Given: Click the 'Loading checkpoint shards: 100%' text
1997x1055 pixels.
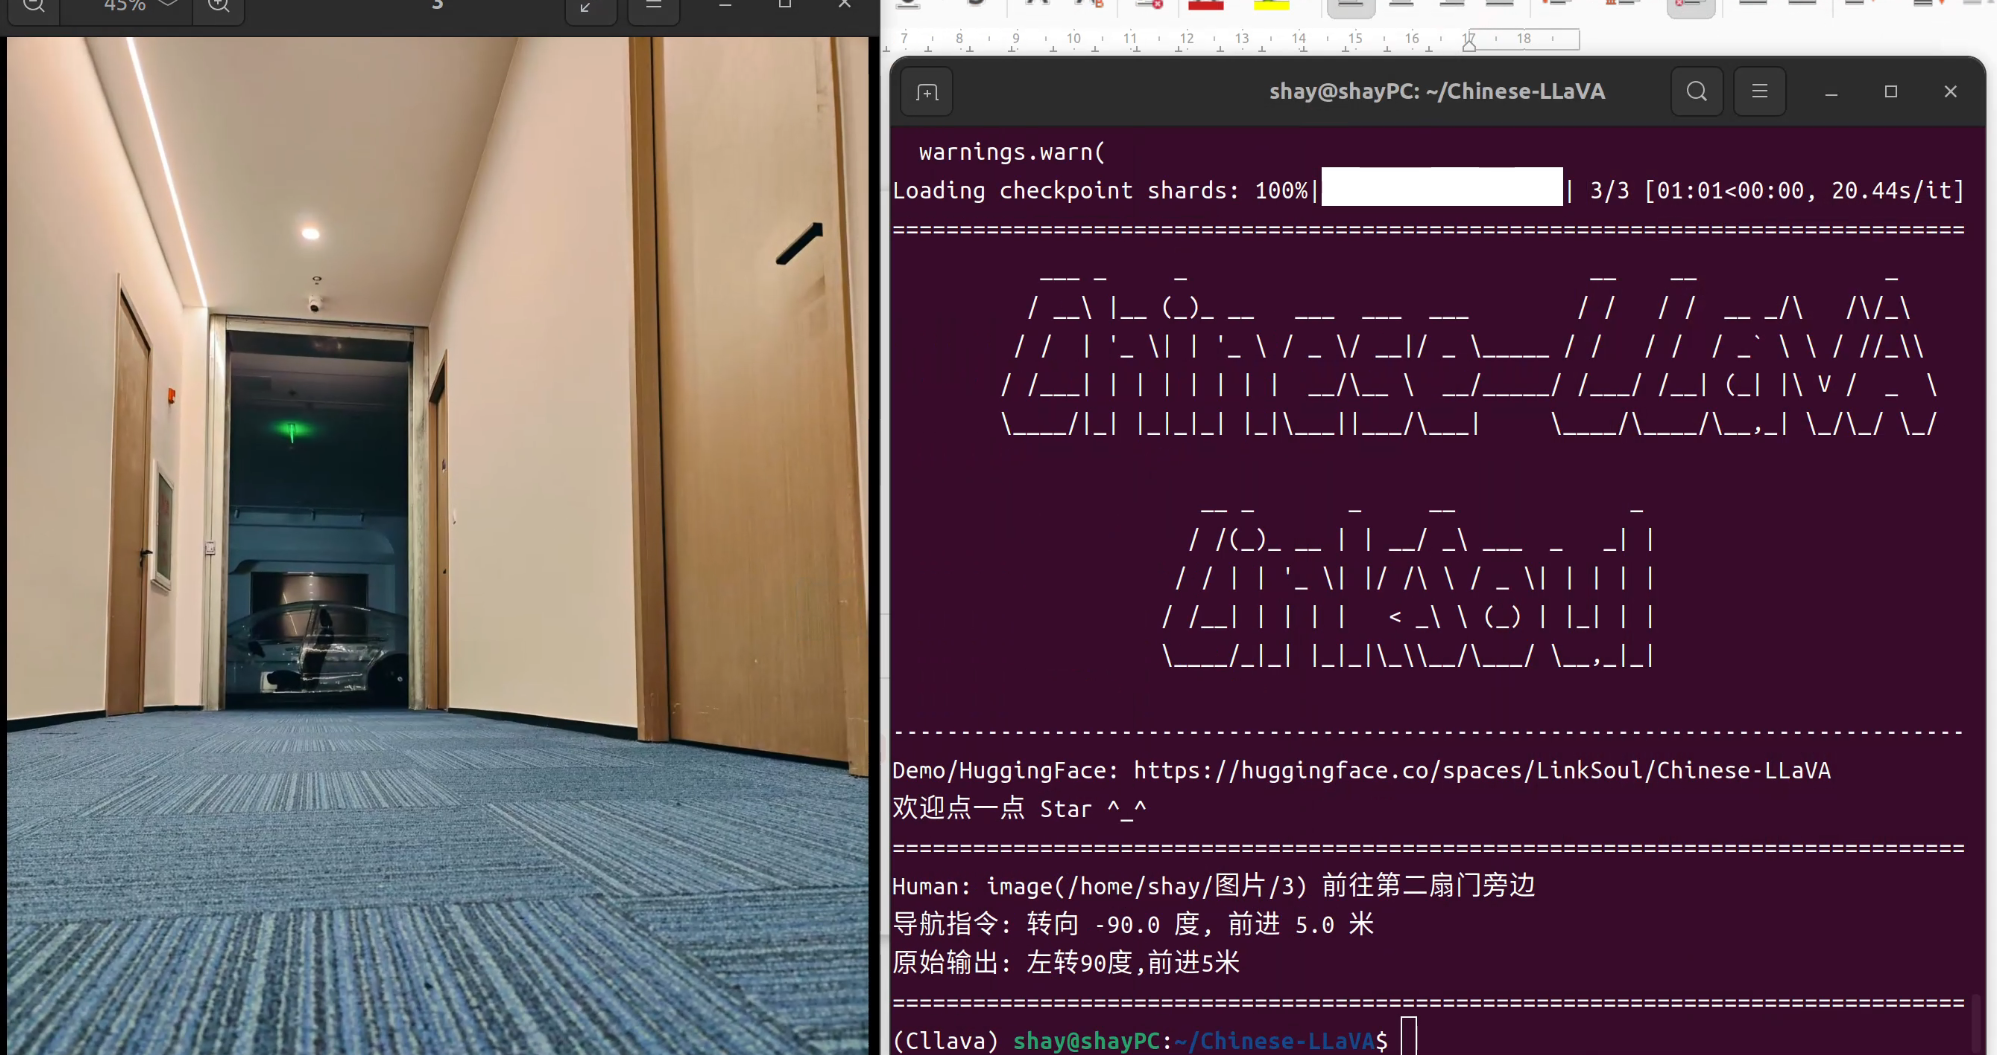Looking at the screenshot, I should coord(1100,190).
